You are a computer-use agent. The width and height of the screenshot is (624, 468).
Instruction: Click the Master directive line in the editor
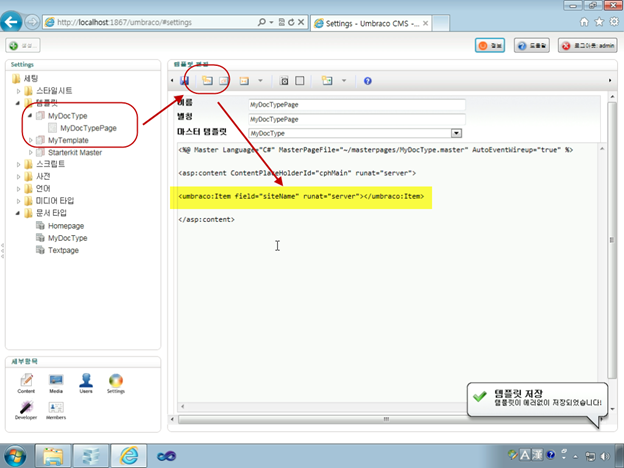point(375,150)
